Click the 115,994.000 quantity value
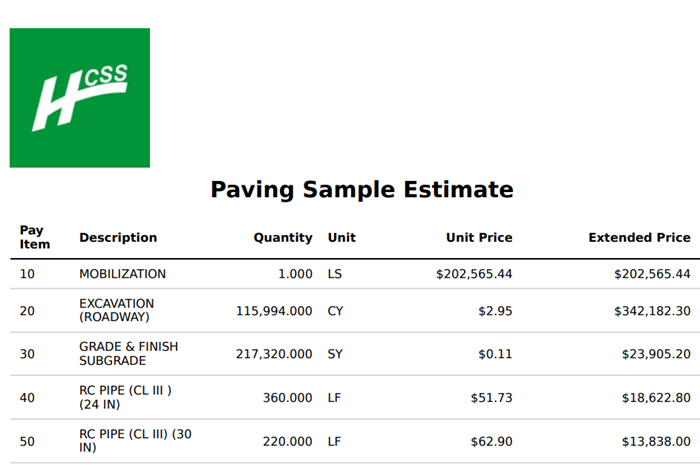This screenshot has height=465, width=700. pos(274,311)
